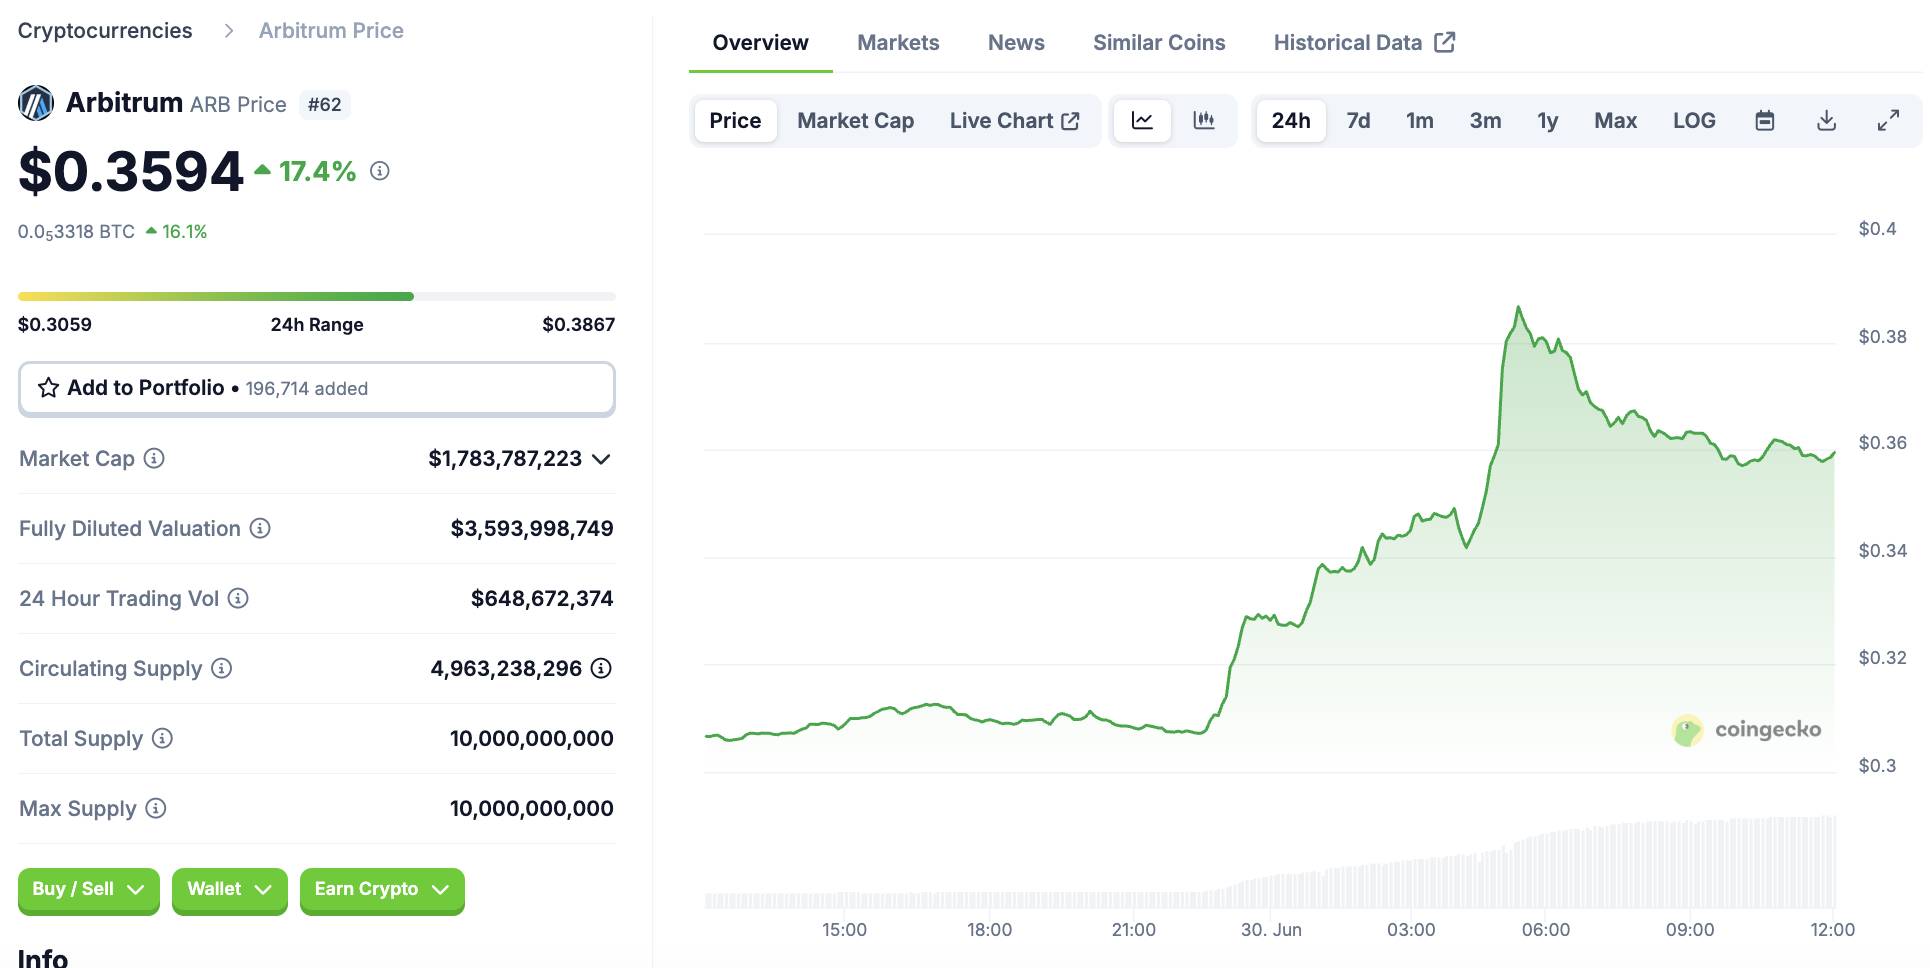The image size is (1930, 968).
Task: Open price change info icon beside 17.4%
Action: [x=380, y=171]
